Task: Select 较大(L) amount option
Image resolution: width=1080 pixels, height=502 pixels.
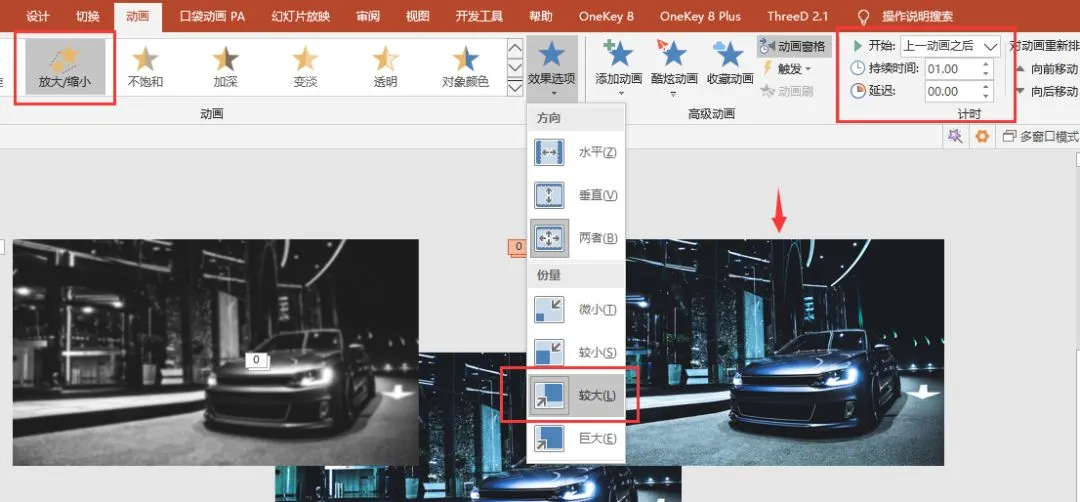Action: pos(576,395)
